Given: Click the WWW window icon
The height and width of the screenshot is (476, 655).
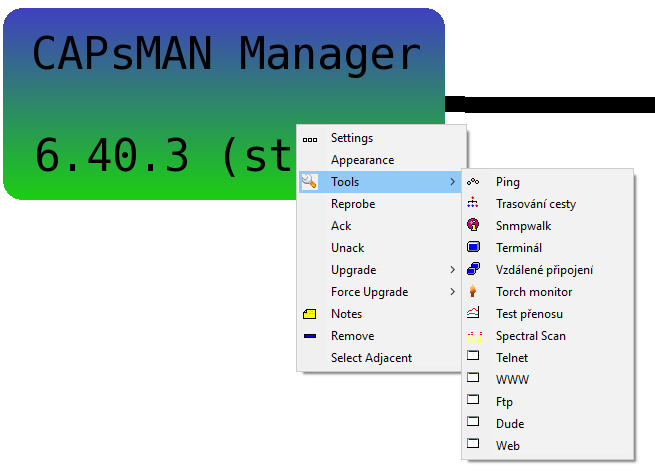Looking at the screenshot, I should 473,377.
